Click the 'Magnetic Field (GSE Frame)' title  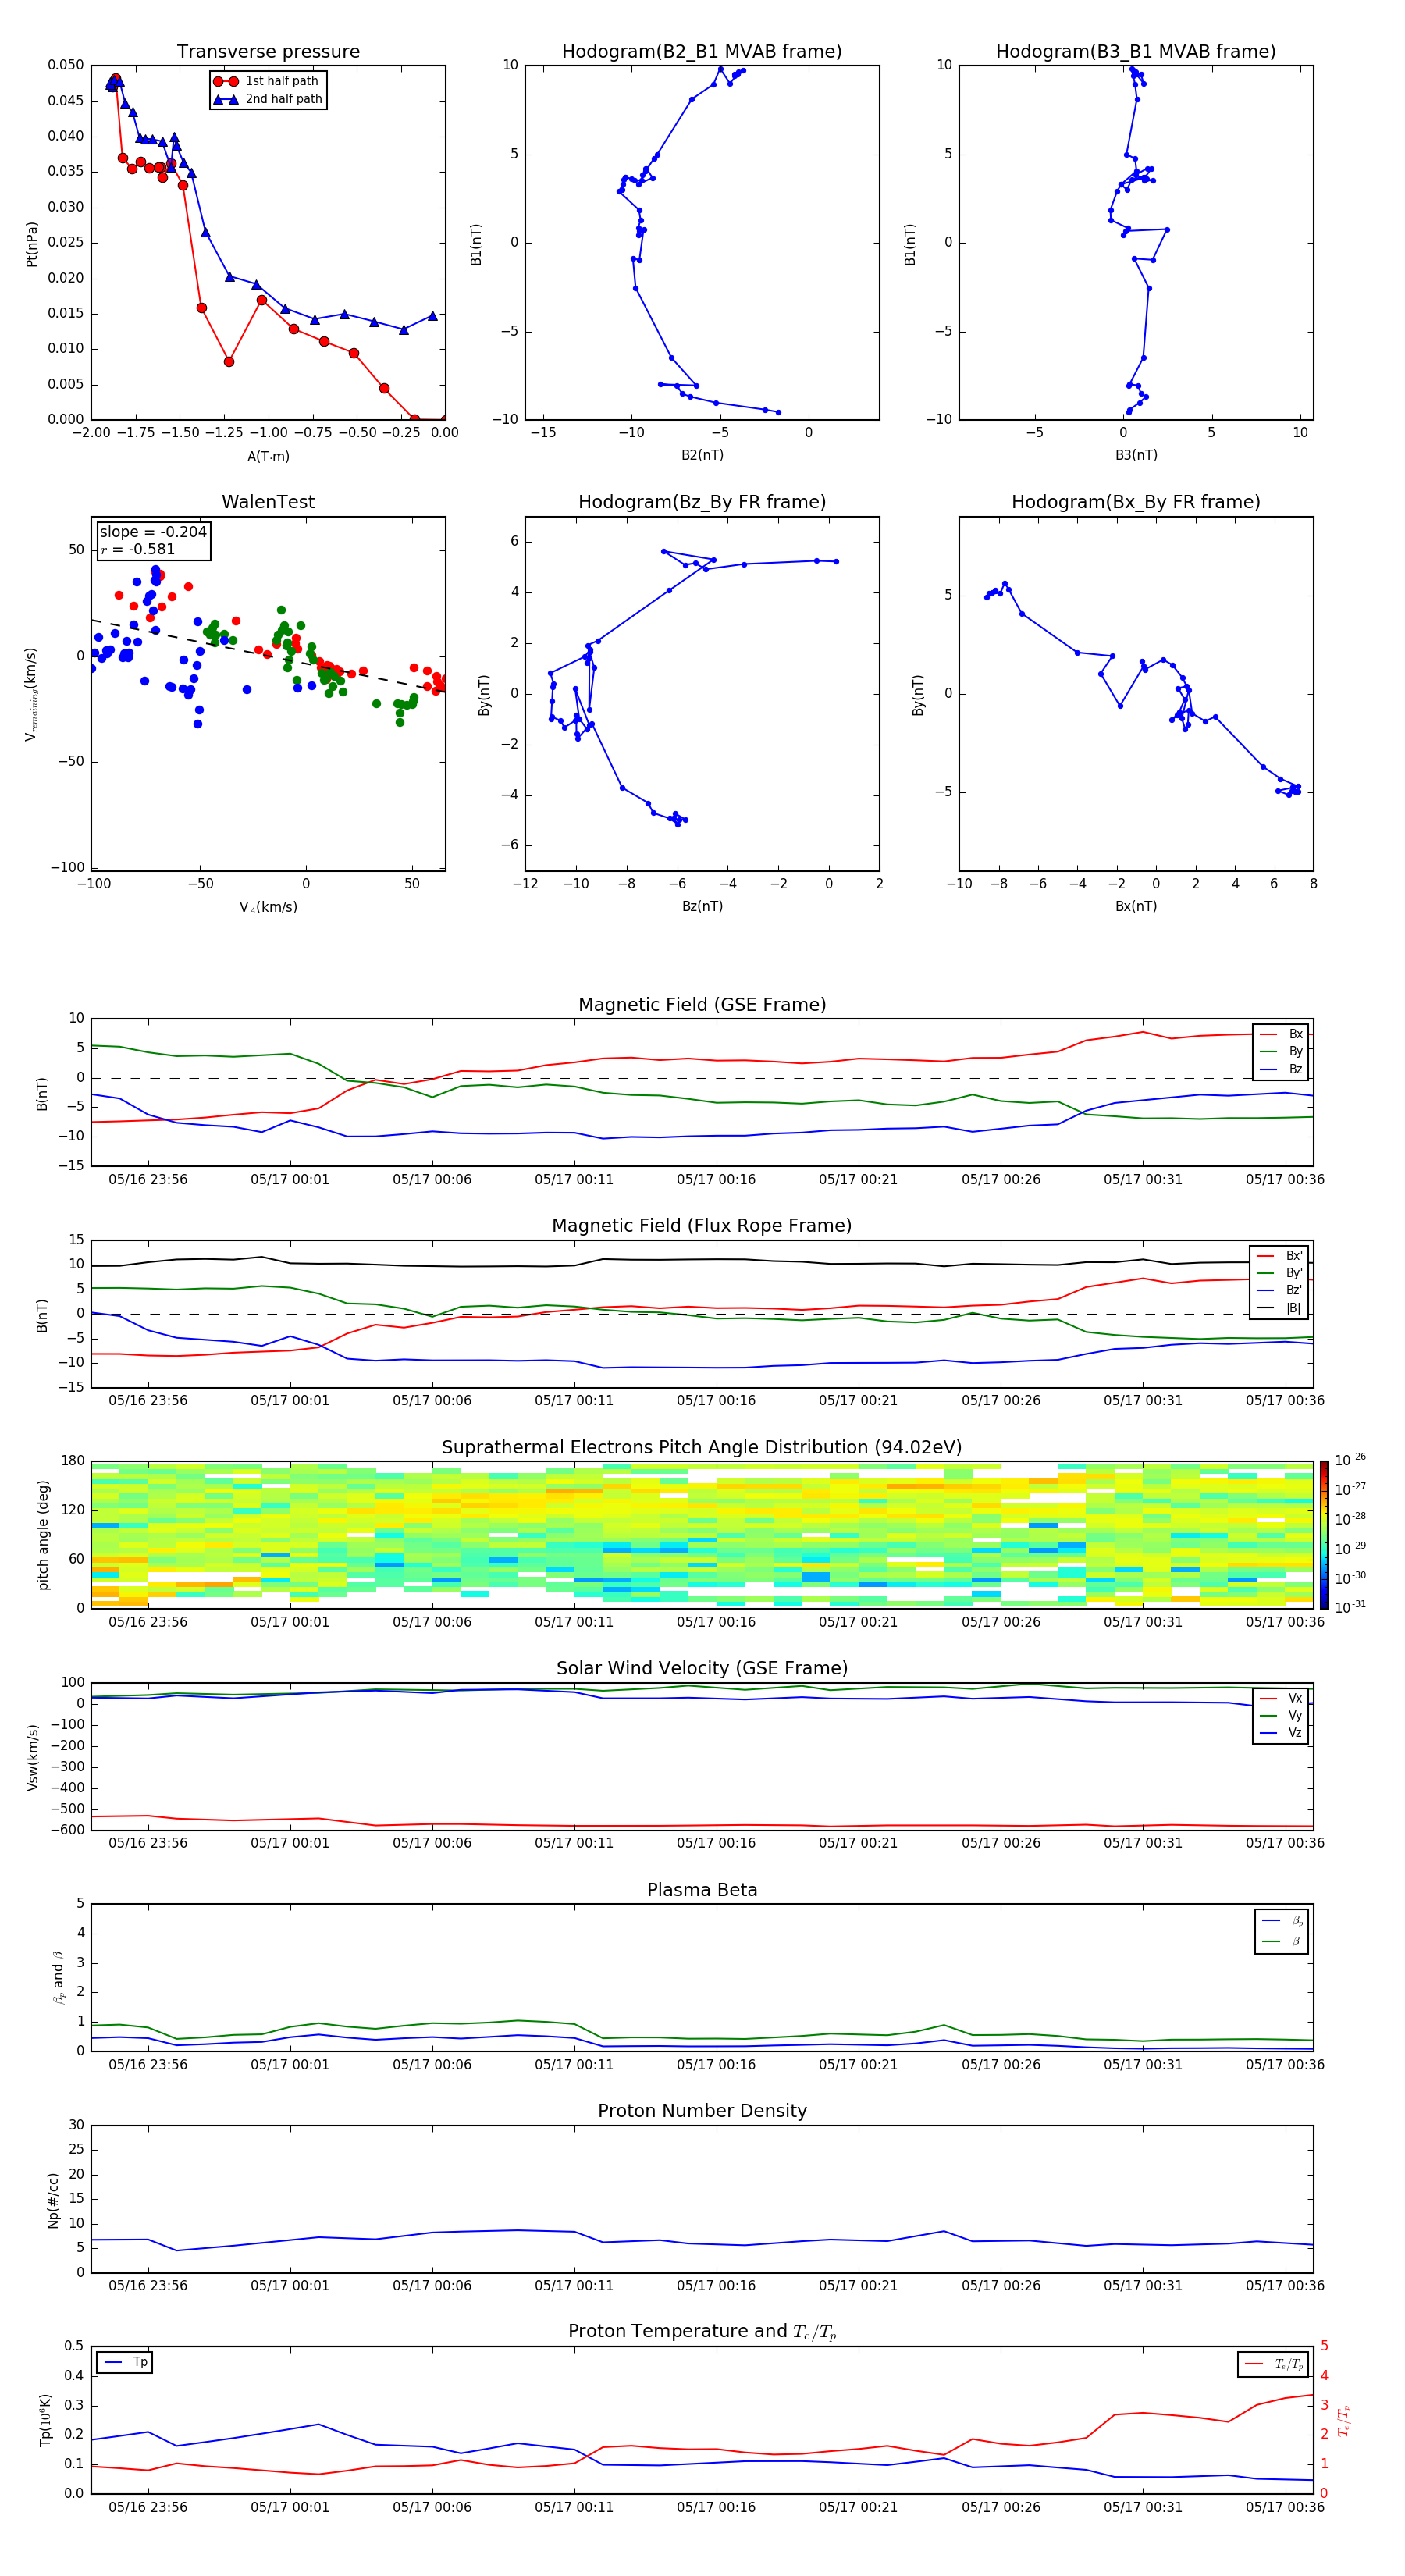[702, 1005]
